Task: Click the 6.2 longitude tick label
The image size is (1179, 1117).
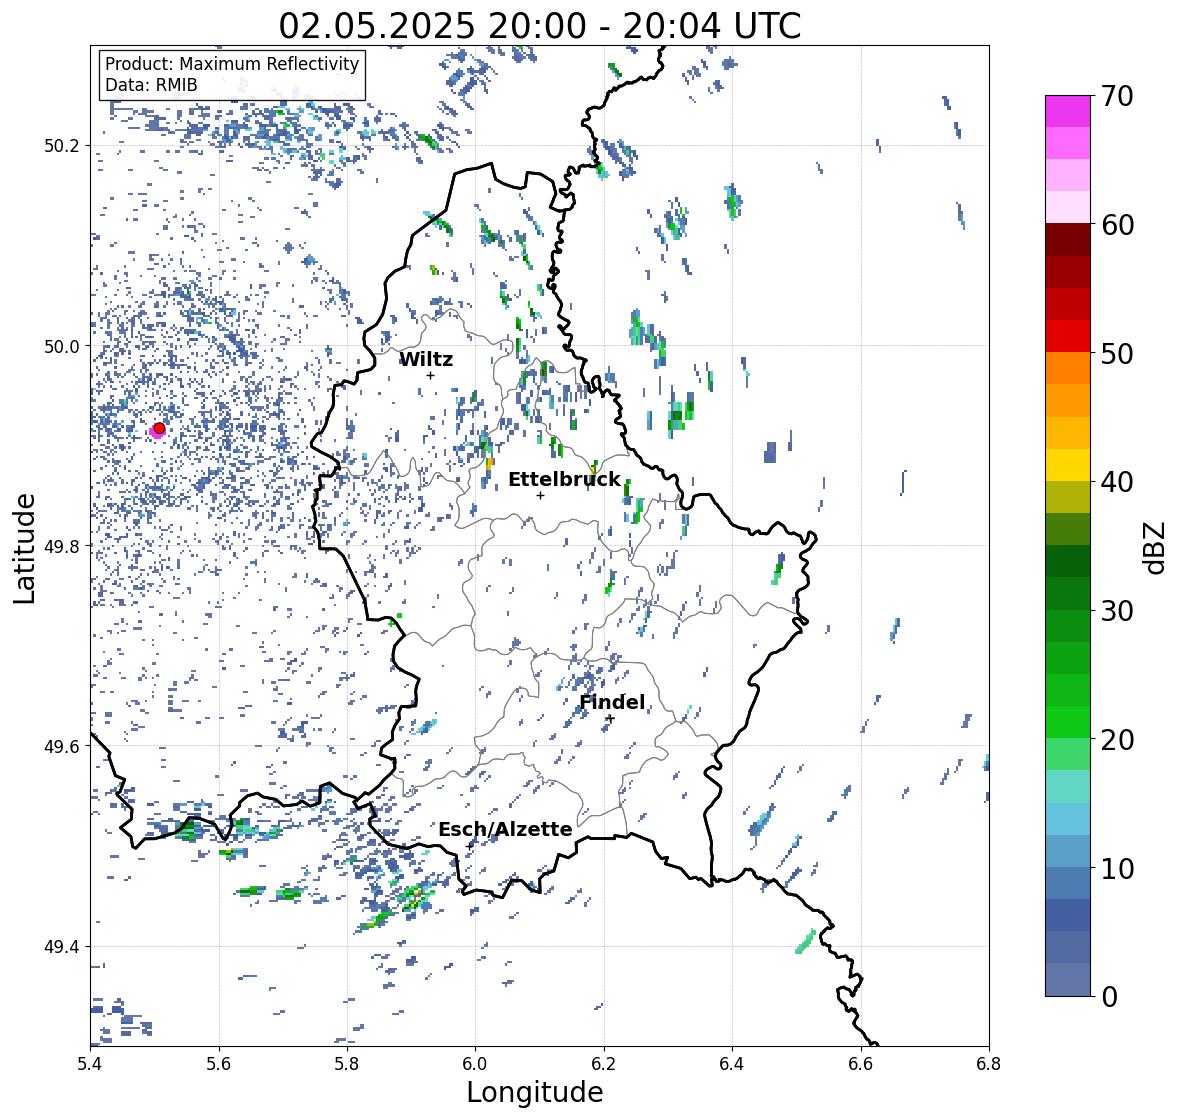Action: click(x=604, y=1063)
